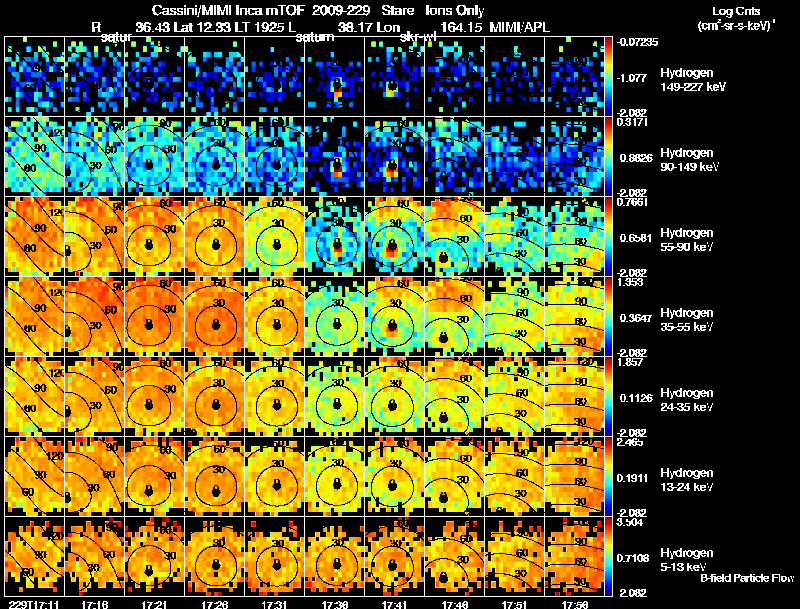
Task: Click the Hydrogen 5-13 keV row label
Action: click(687, 560)
